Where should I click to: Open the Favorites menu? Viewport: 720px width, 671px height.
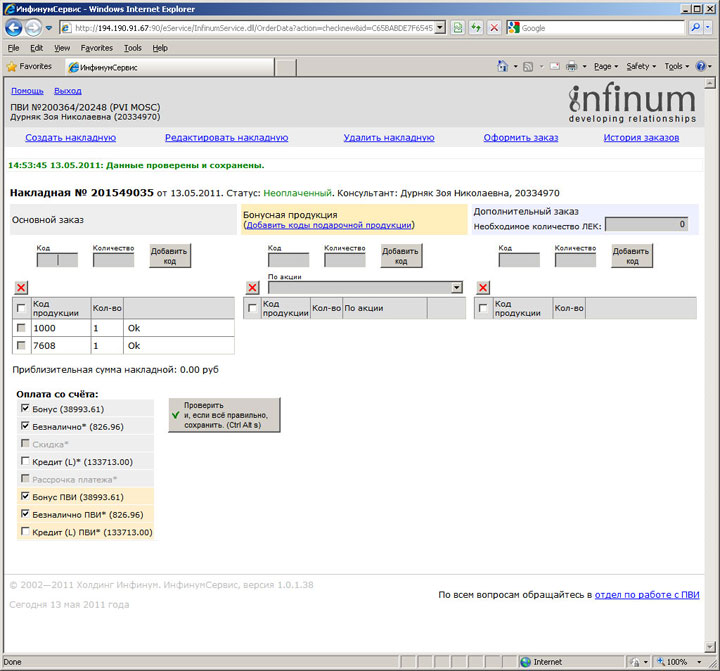(96, 48)
